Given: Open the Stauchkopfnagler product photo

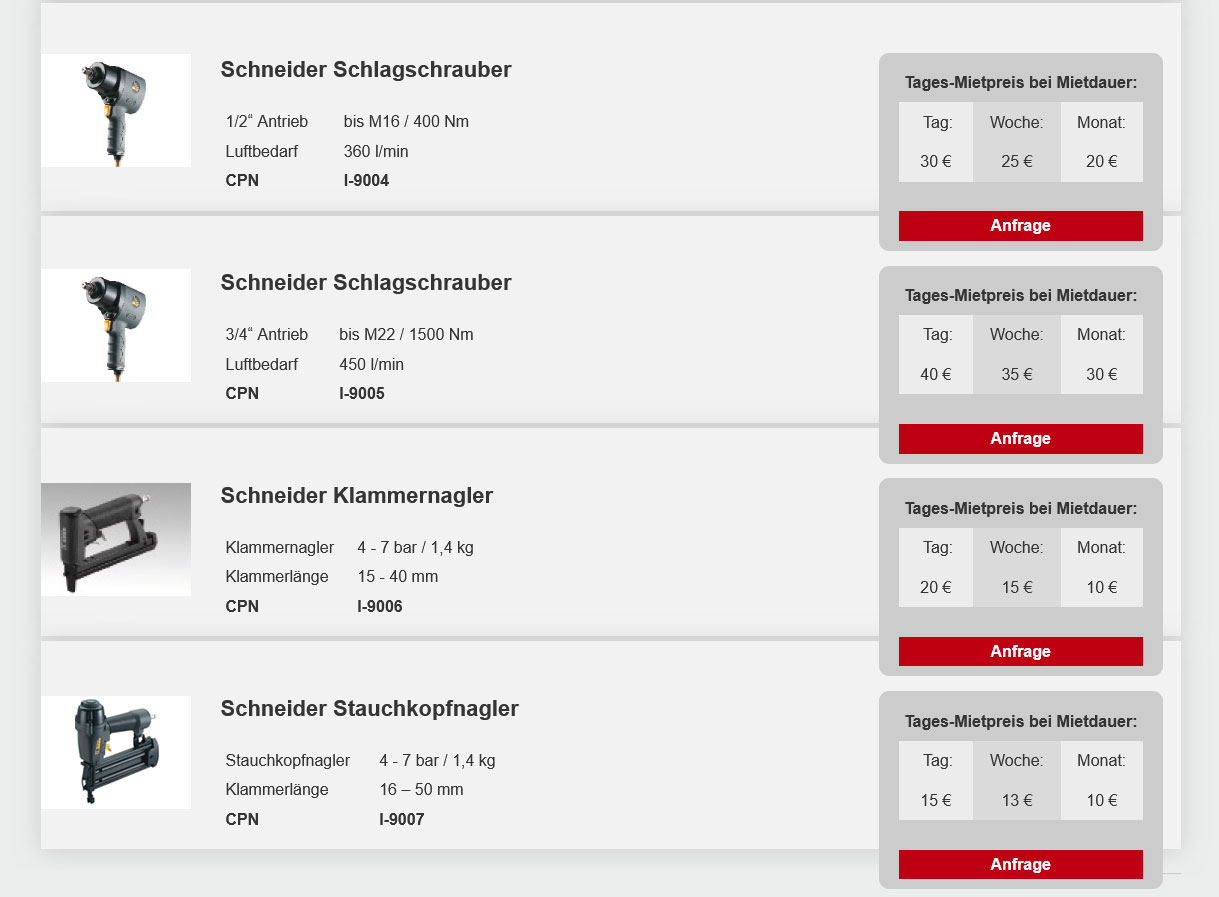Looking at the screenshot, I should pos(116,752).
